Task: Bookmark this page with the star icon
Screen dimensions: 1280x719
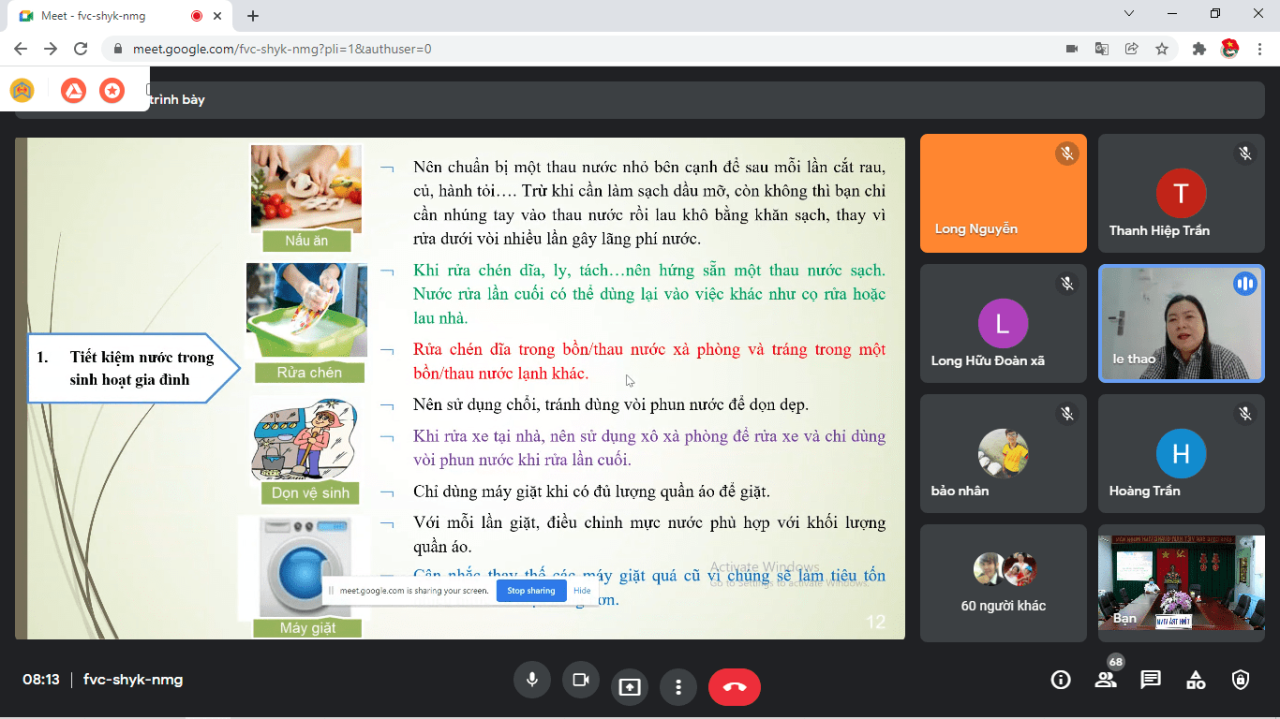Action: 1161,49
